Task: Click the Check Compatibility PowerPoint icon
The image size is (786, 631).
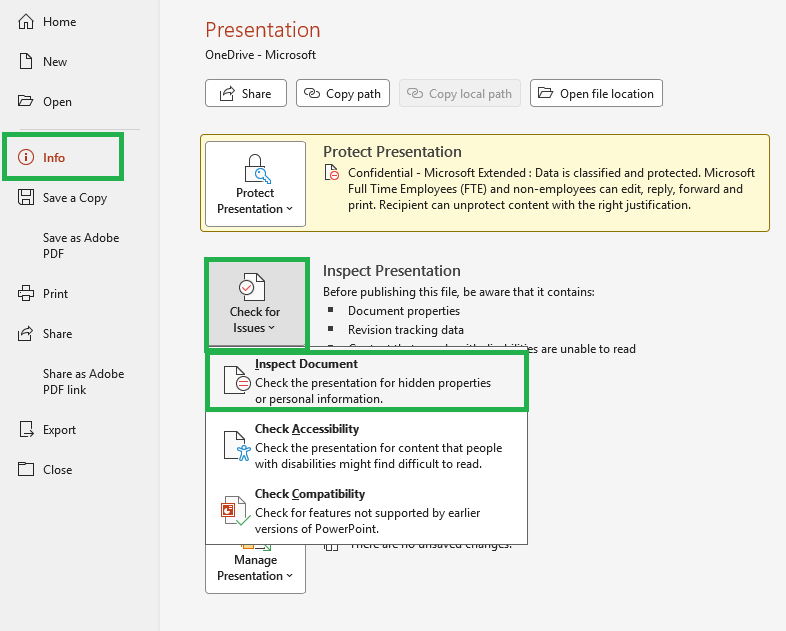Action: tap(235, 511)
